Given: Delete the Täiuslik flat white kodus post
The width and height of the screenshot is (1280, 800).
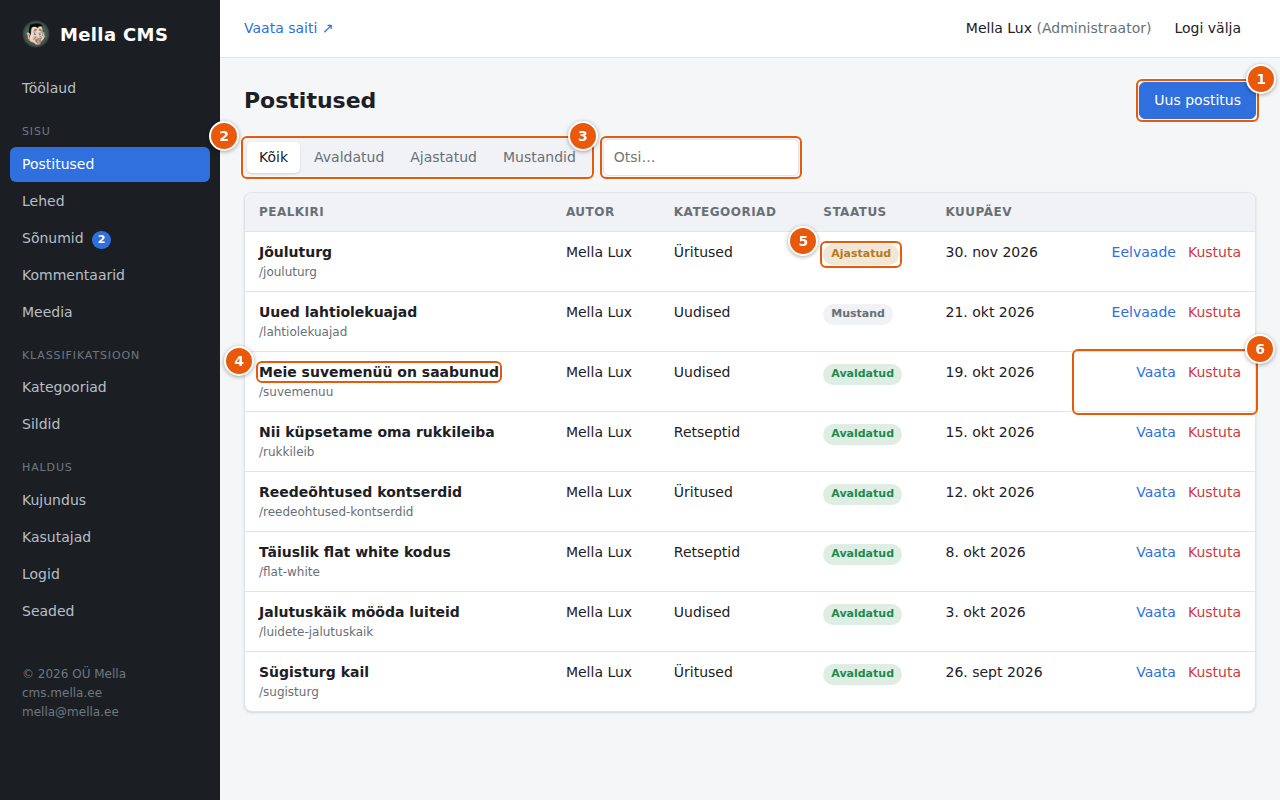Looking at the screenshot, I should point(1214,552).
